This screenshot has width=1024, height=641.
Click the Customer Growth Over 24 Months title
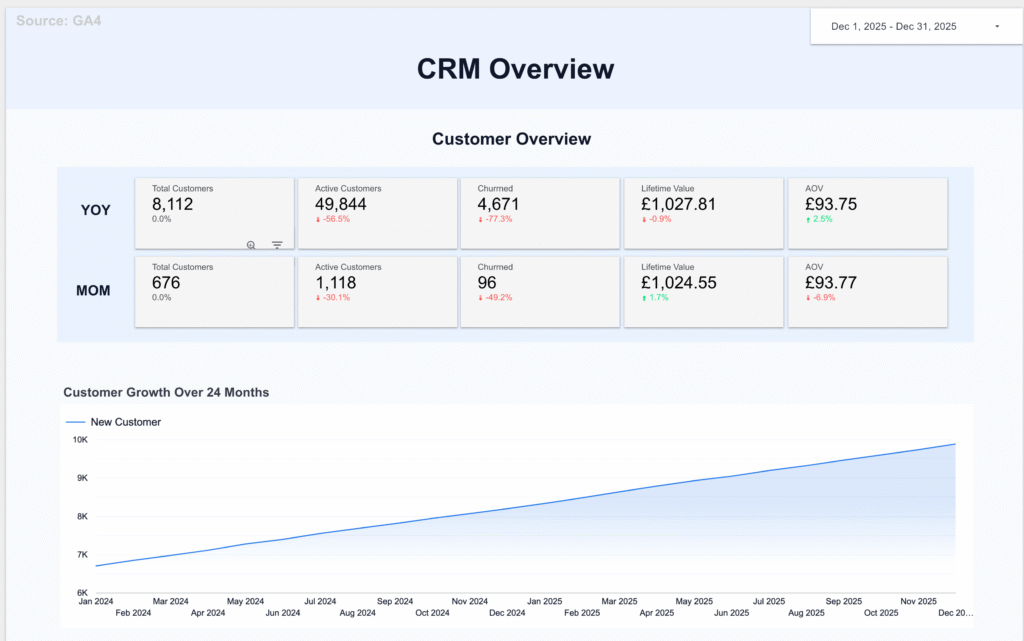click(166, 392)
